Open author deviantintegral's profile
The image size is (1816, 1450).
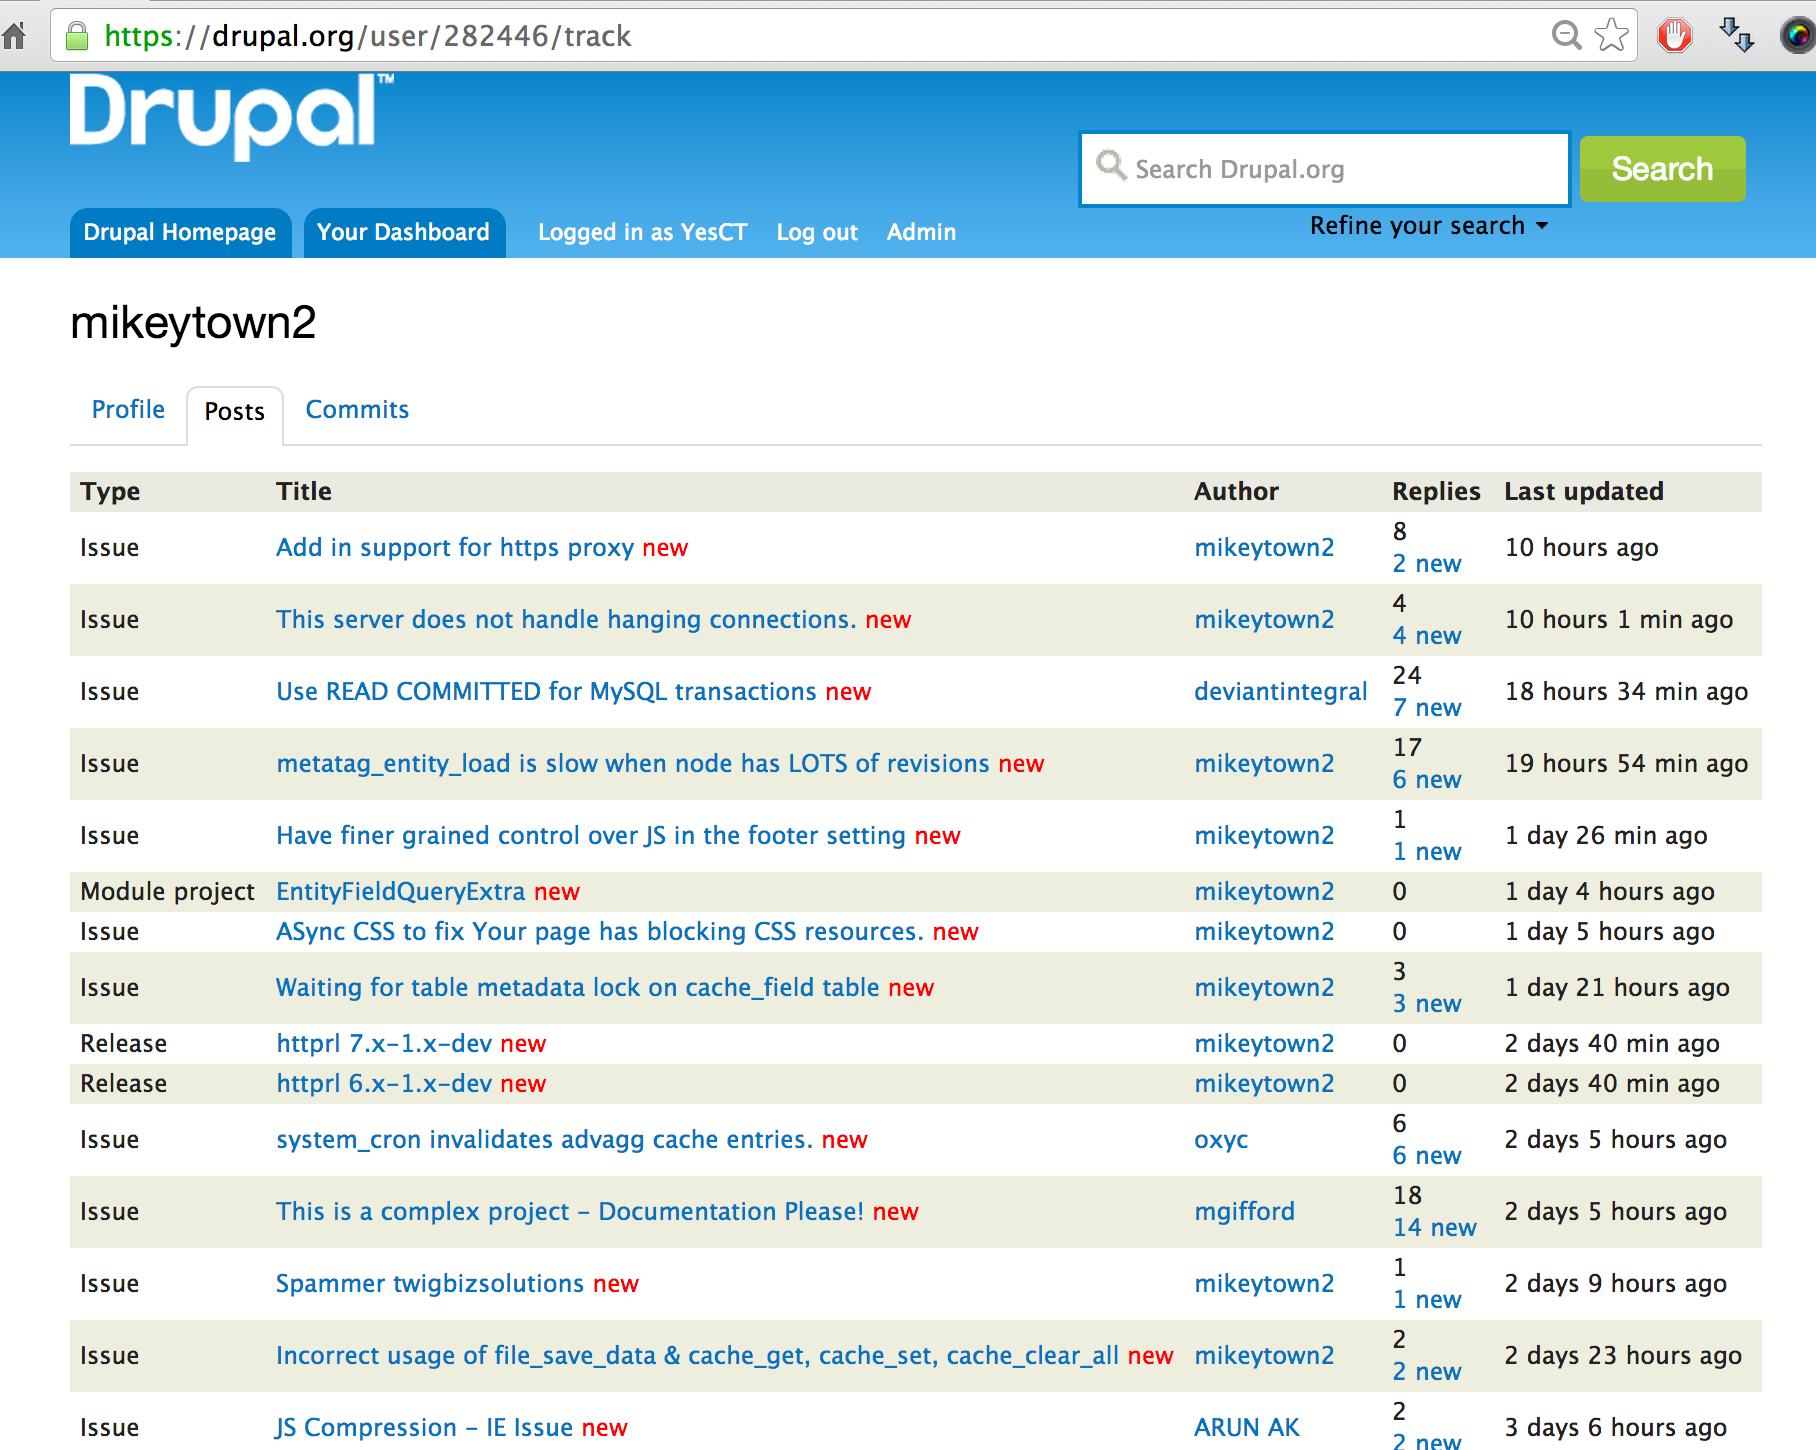pyautogui.click(x=1280, y=692)
